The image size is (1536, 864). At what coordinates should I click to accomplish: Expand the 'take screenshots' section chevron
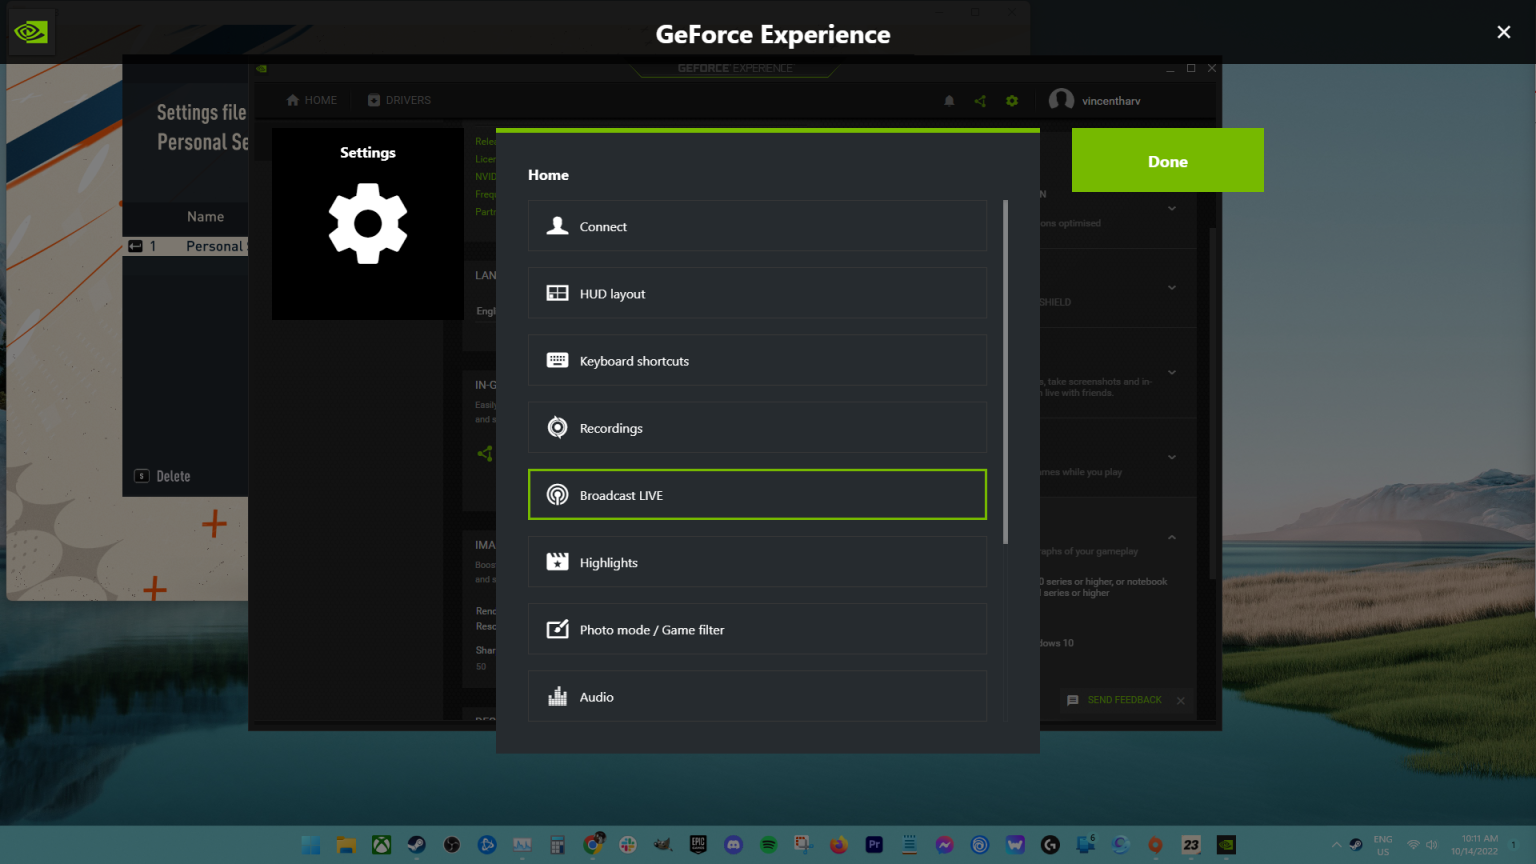pyautogui.click(x=1172, y=373)
